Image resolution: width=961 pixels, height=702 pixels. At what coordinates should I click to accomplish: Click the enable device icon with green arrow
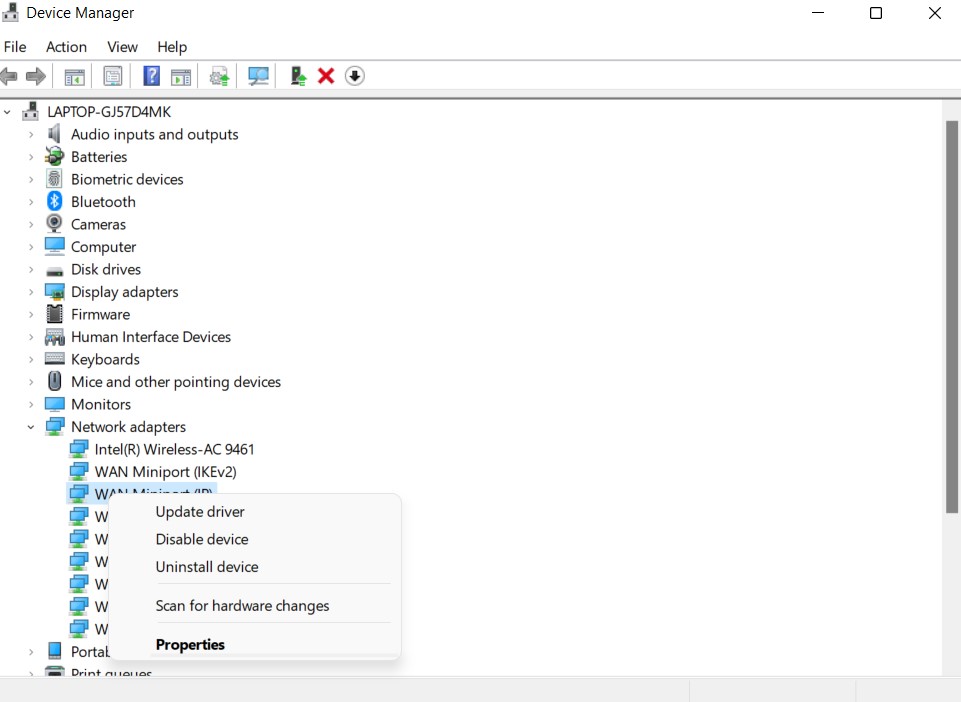[298, 76]
